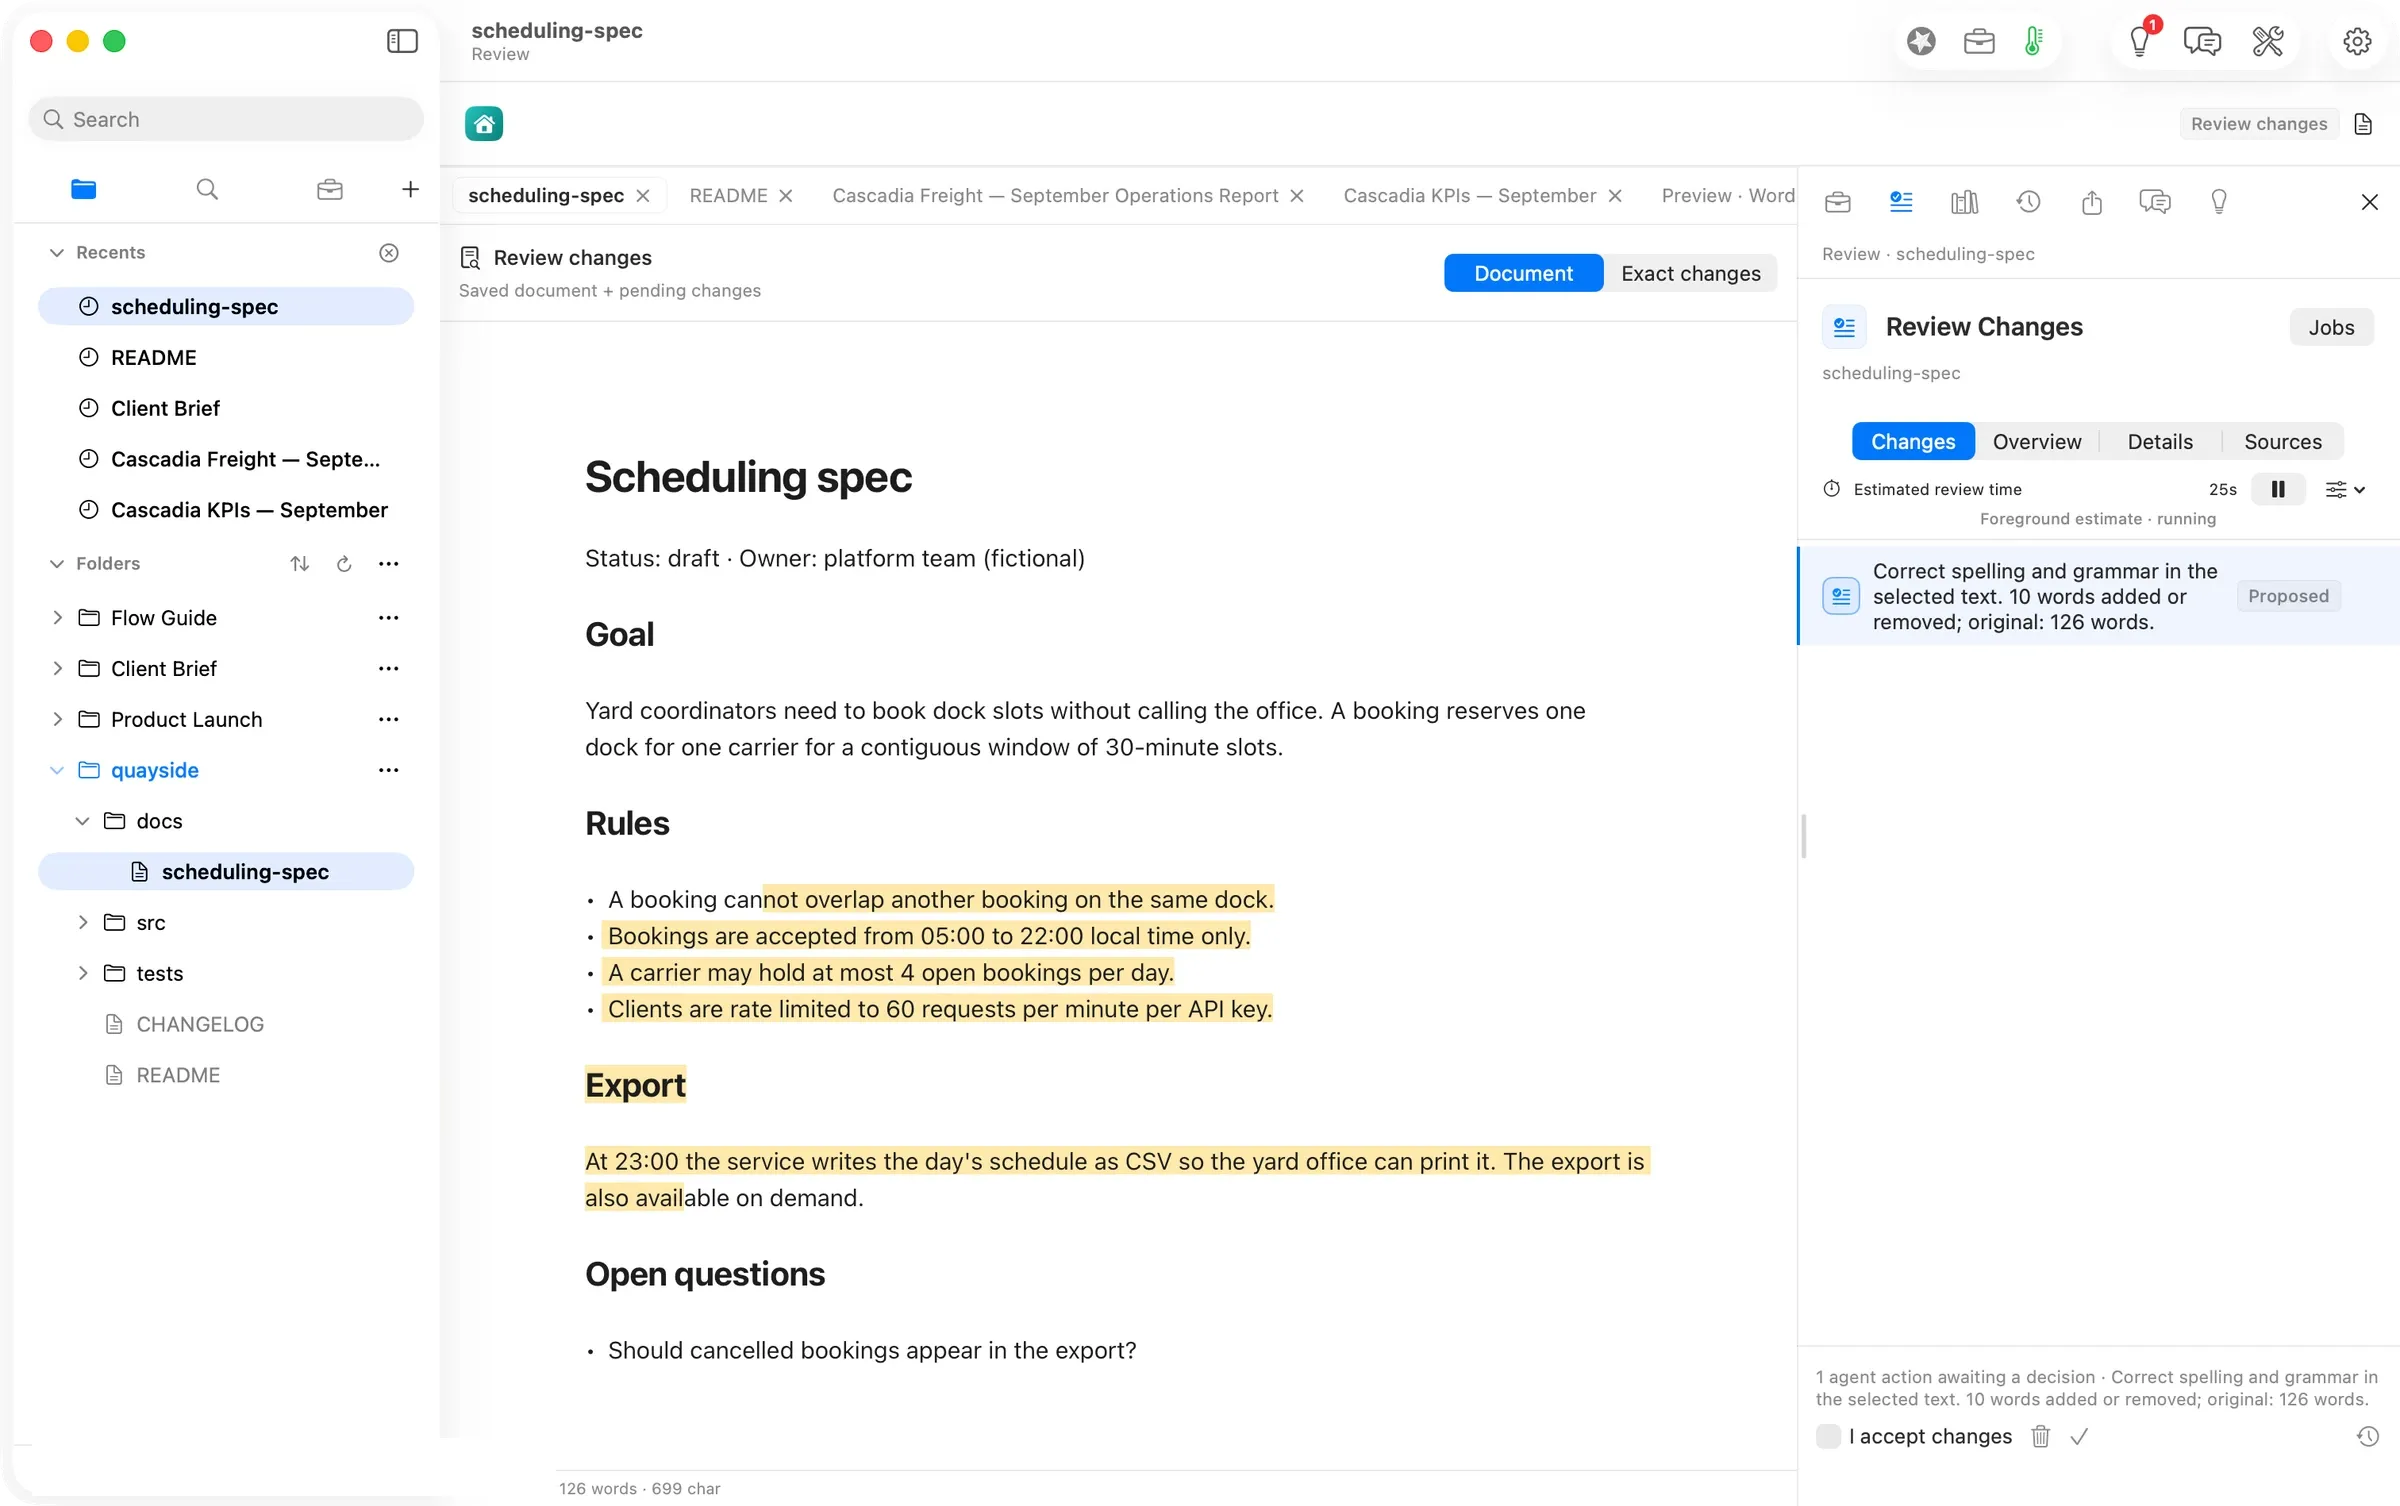2400x1506 pixels.
Task: Open the lightbulb icon in the right panel toolbar
Action: (2218, 202)
